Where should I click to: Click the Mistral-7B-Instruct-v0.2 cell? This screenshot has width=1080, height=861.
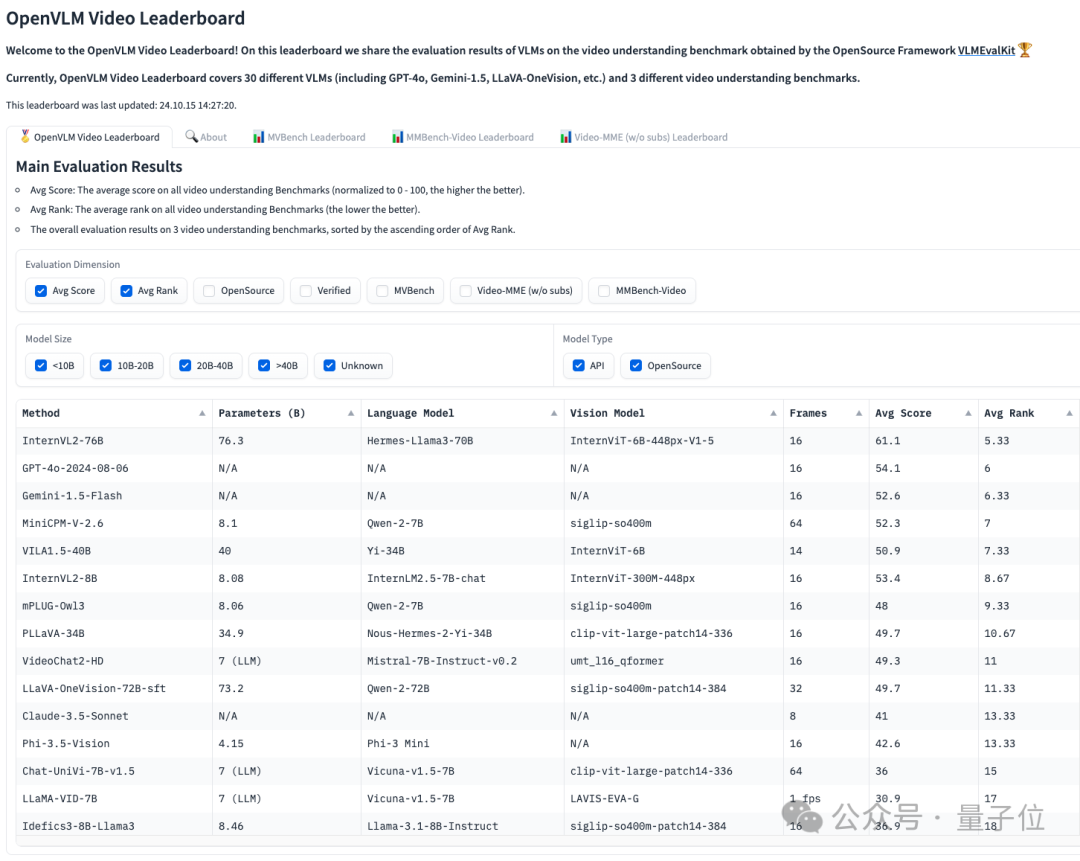[462, 661]
